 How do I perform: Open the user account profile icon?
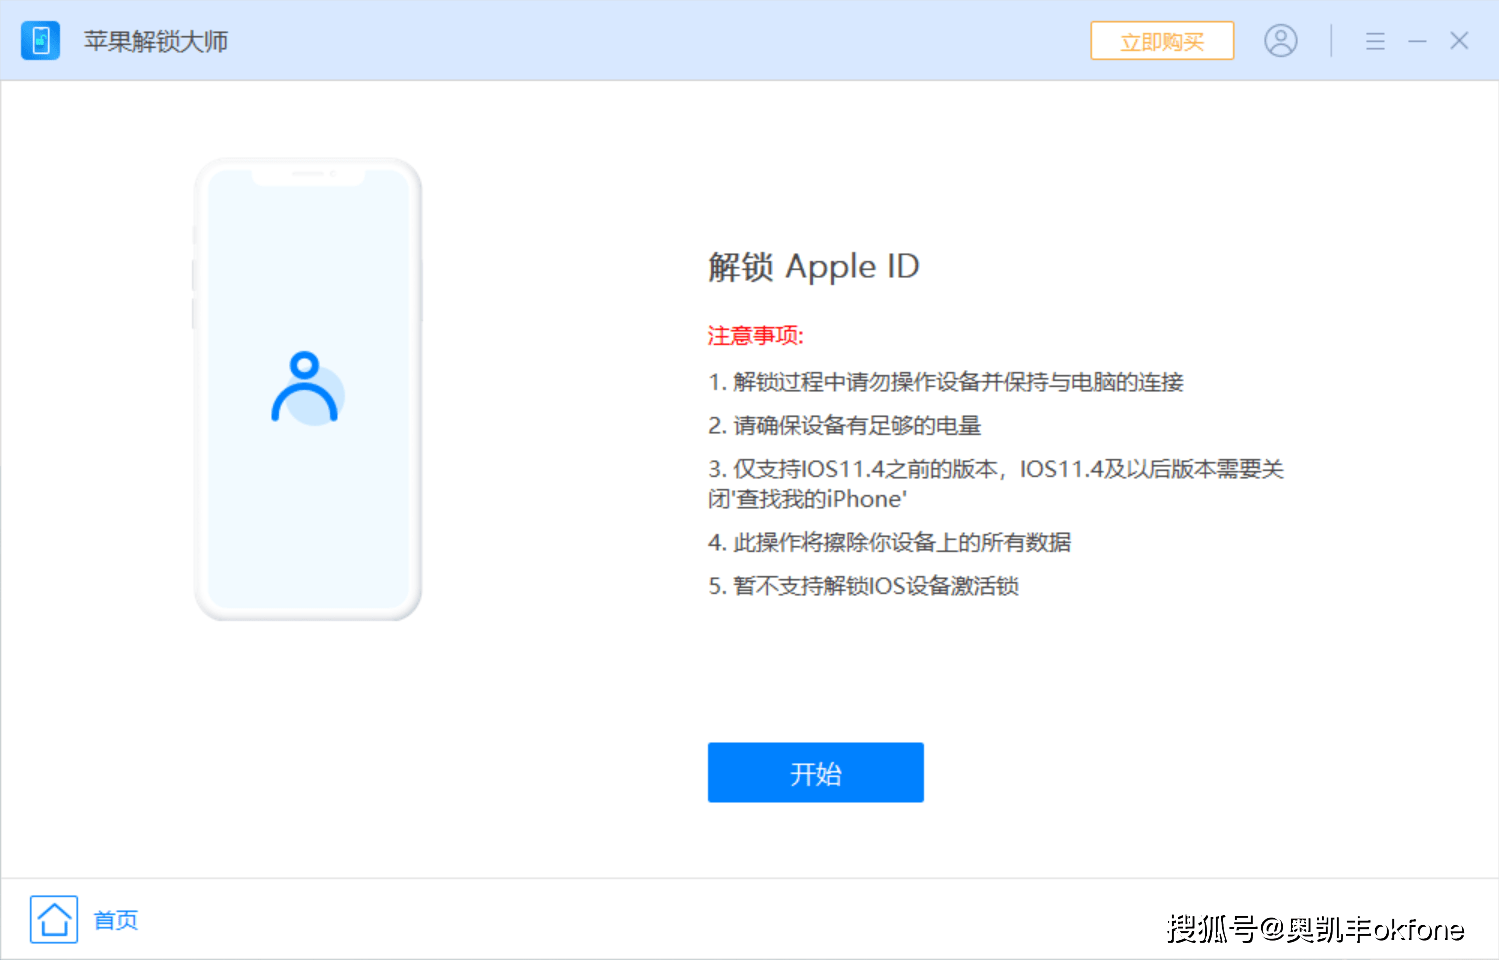tap(1280, 41)
